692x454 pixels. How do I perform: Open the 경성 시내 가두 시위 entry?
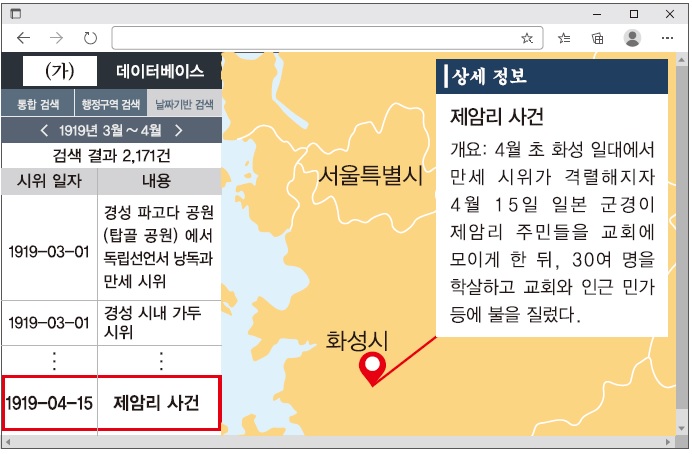157,322
